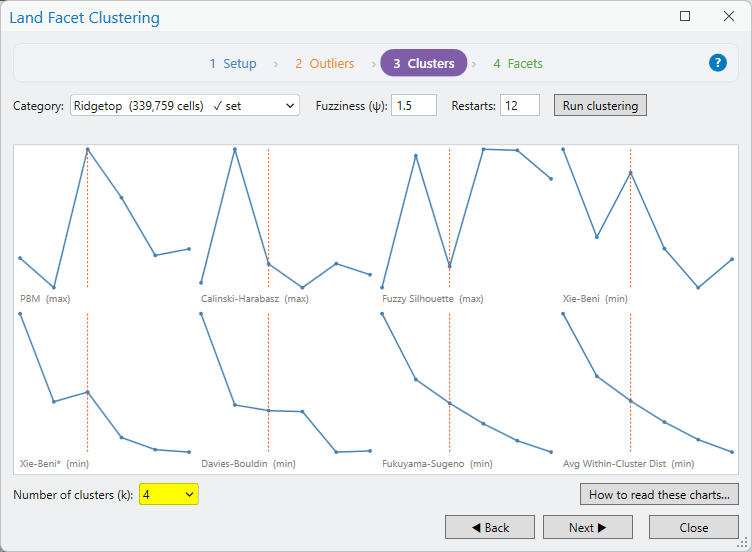
Task: Click the Land Facet Clustering title text
Action: coord(84,18)
